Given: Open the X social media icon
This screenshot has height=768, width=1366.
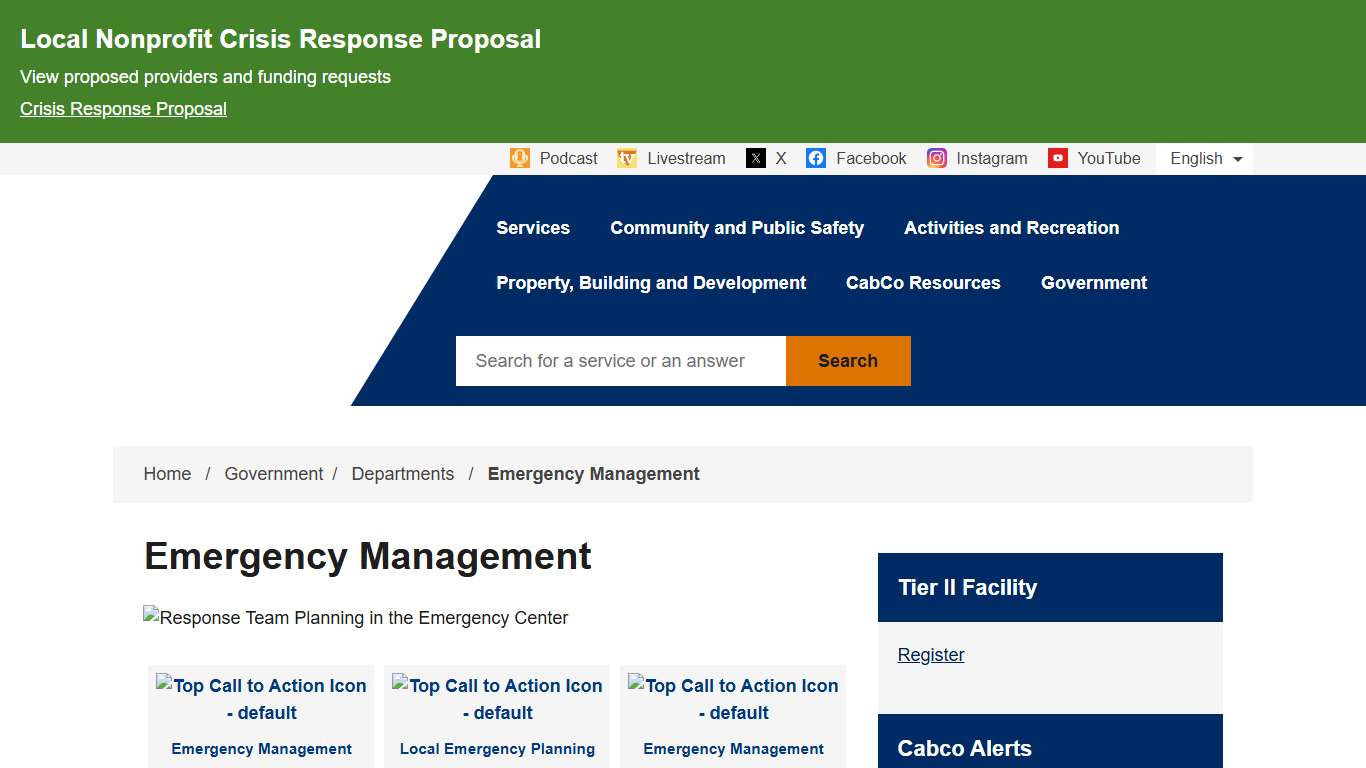Looking at the screenshot, I should (x=755, y=158).
